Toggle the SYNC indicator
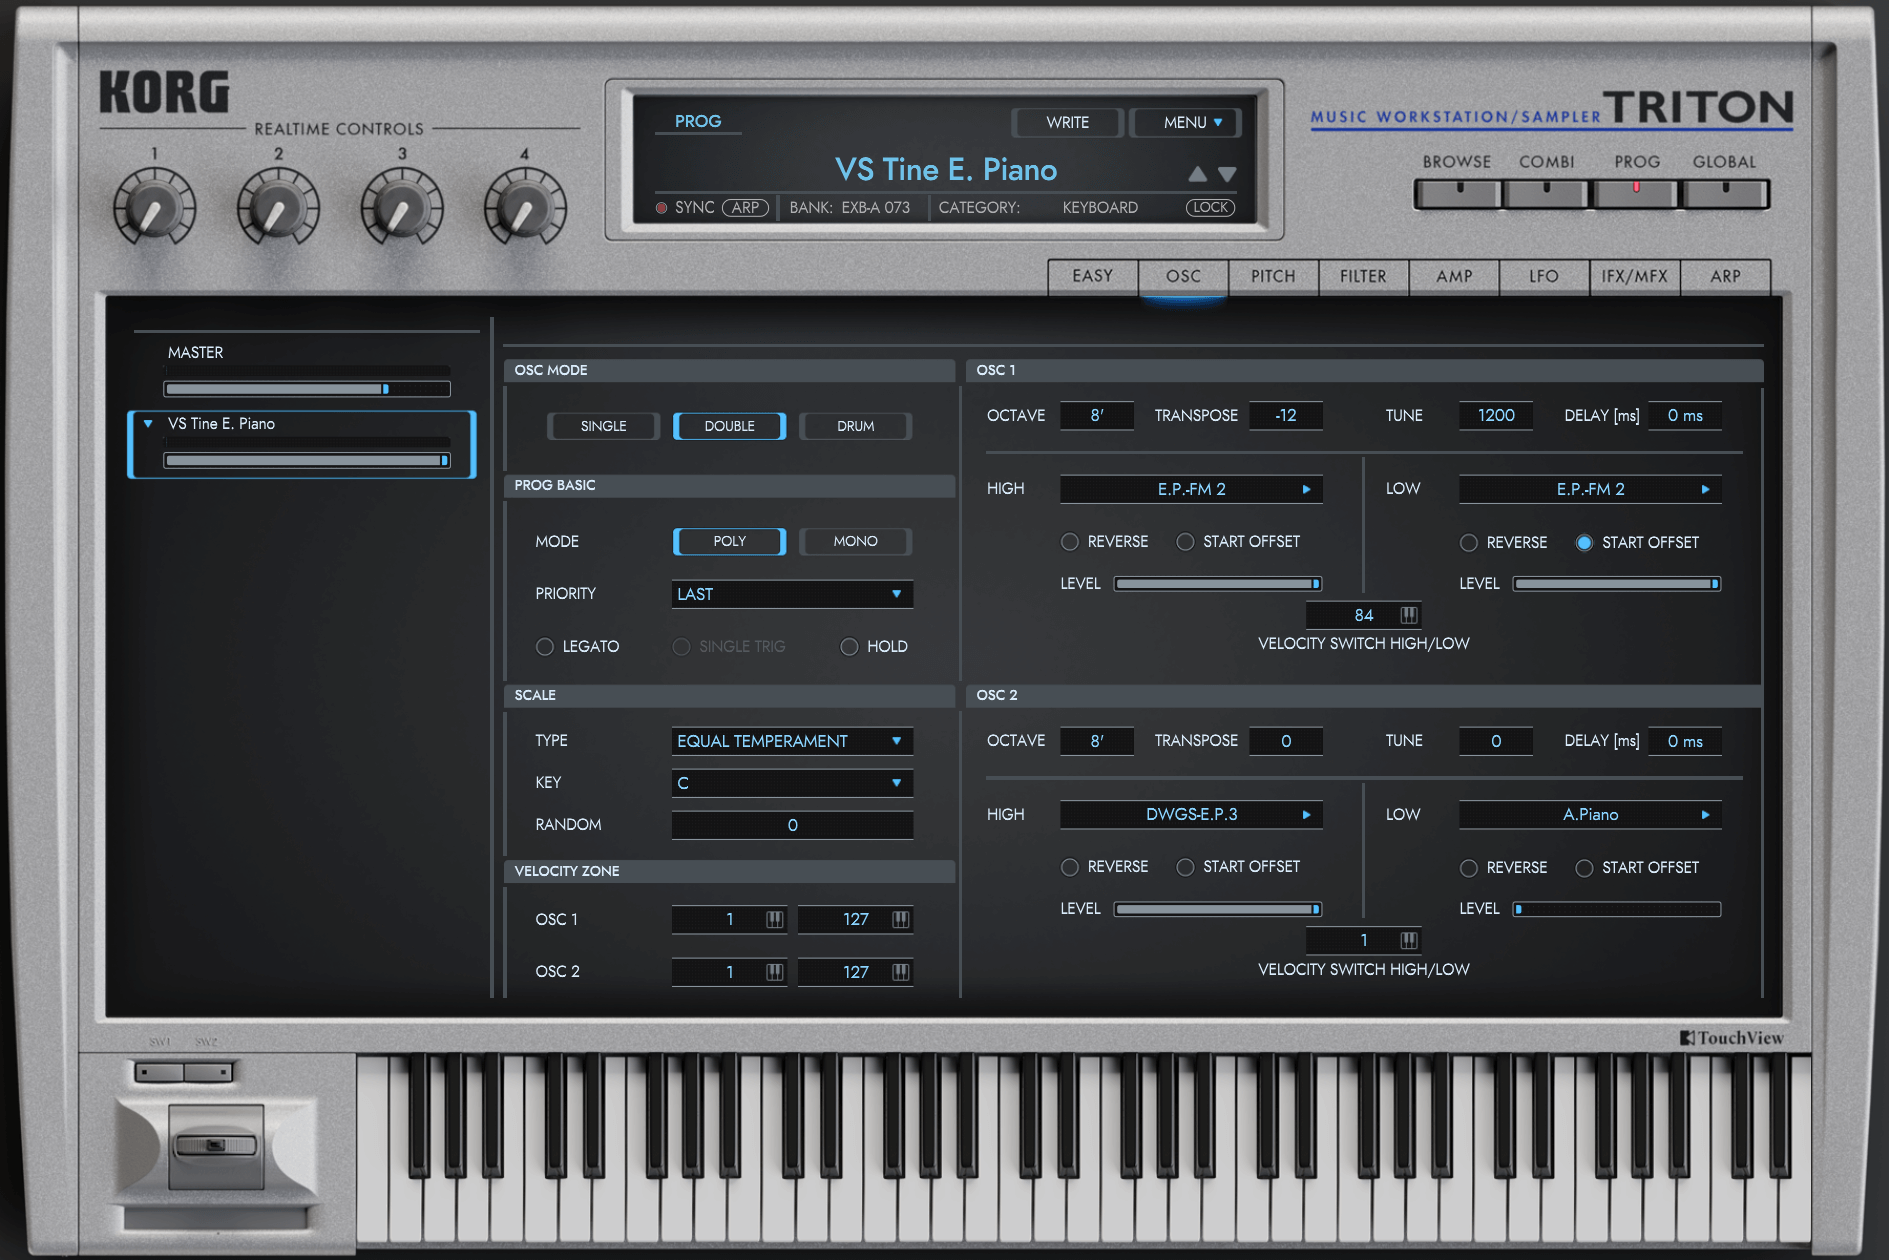The height and width of the screenshot is (1260, 1889). [x=661, y=208]
